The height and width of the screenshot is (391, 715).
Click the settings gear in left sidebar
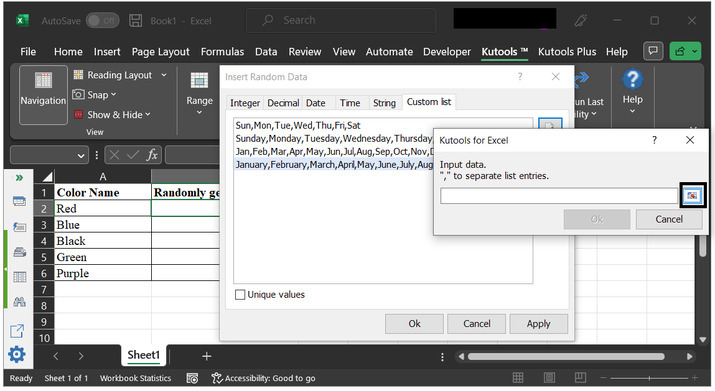tap(17, 354)
